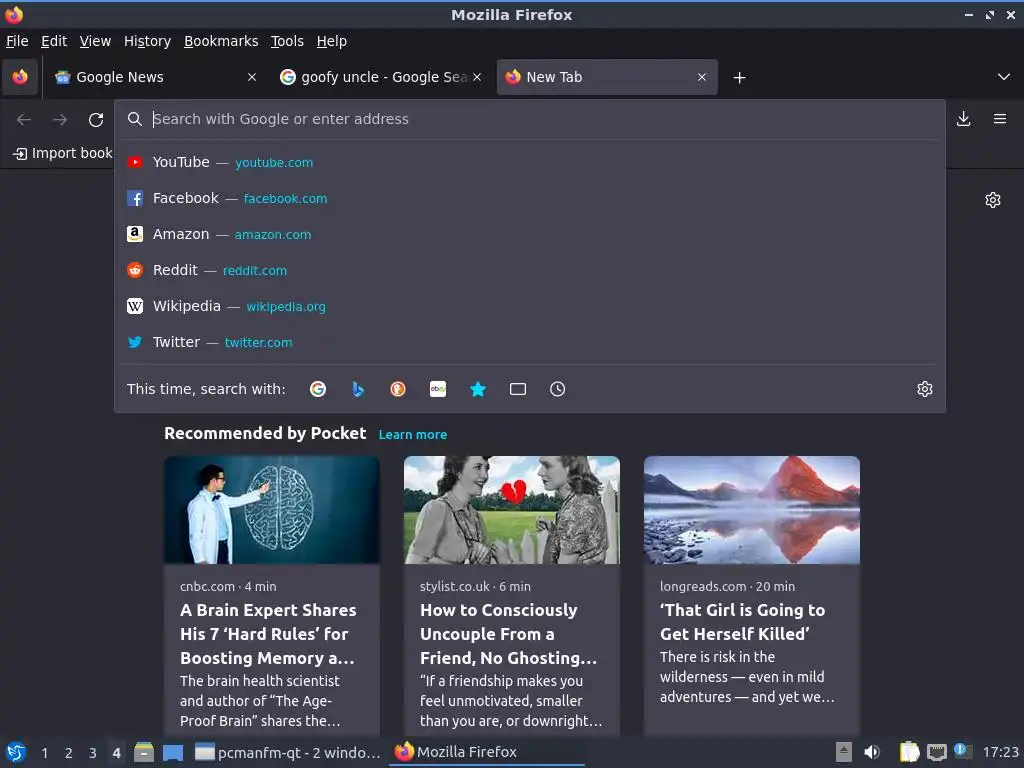Open the Edit menu
The height and width of the screenshot is (768, 1024).
click(x=54, y=41)
